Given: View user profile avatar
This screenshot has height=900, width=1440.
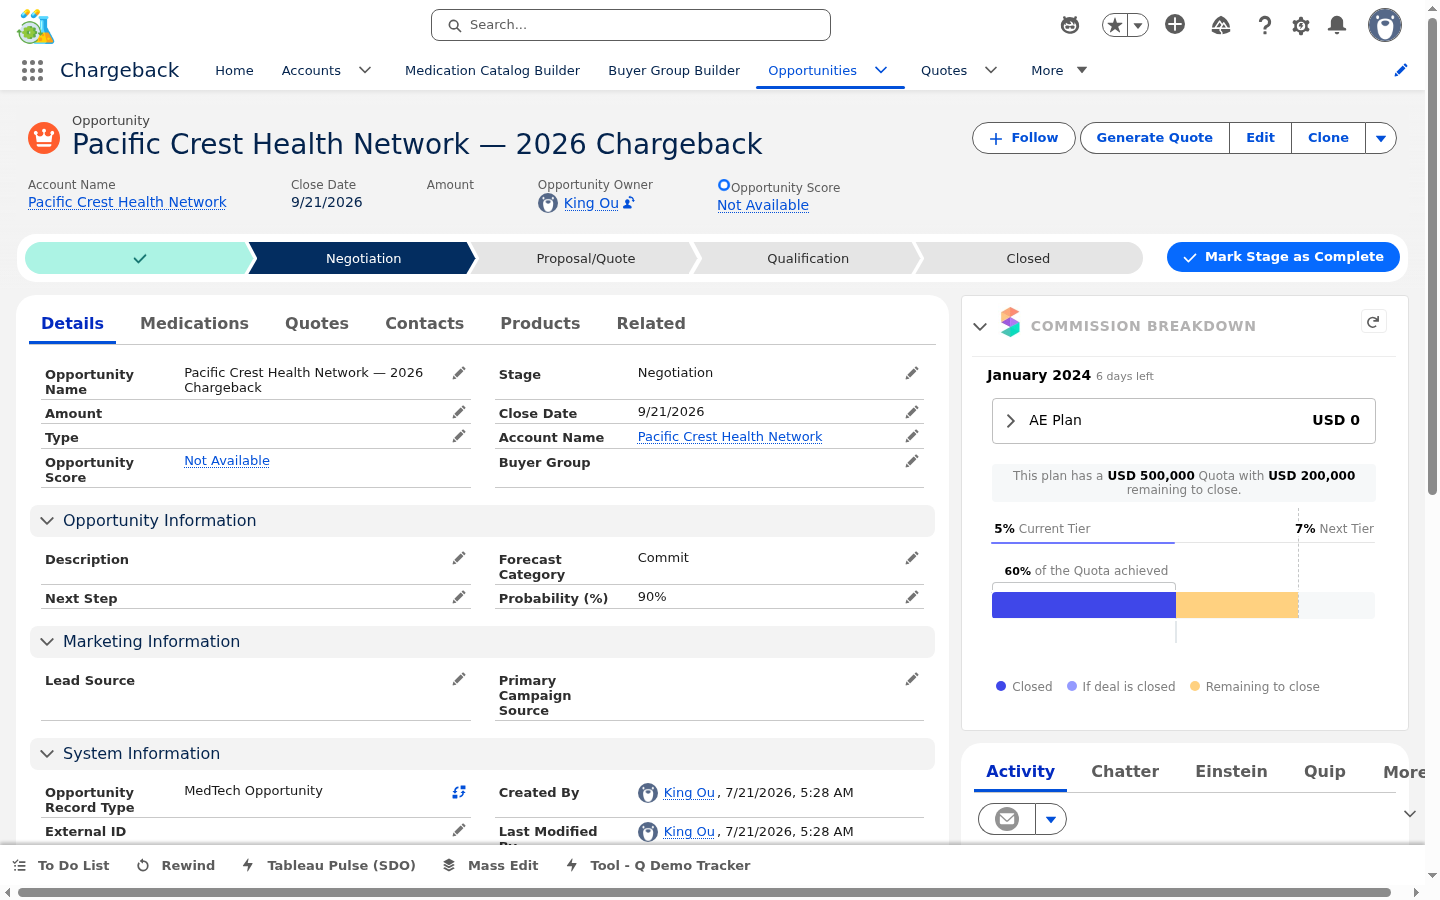Looking at the screenshot, I should (1385, 25).
